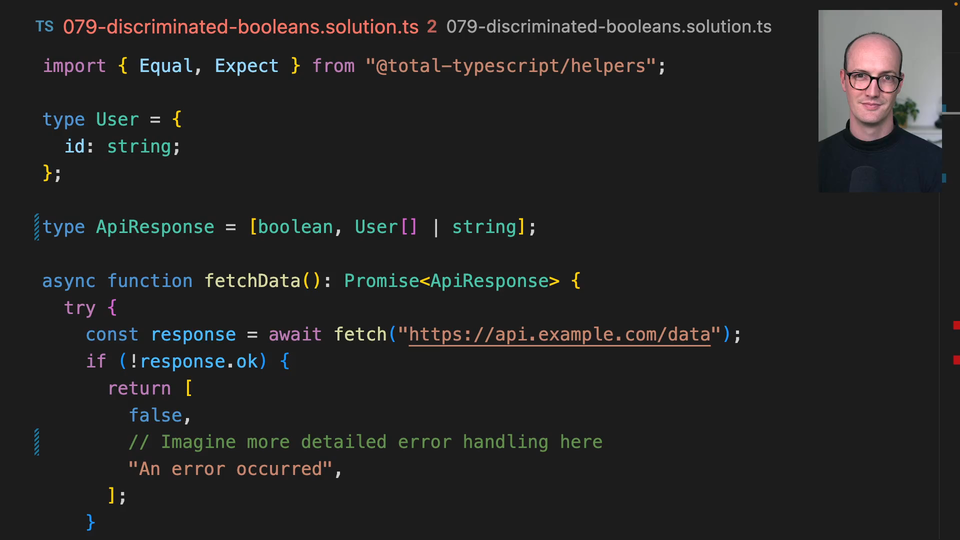Open the https://api.example.com/data link
Viewport: 960px width, 540px height.
(559, 334)
